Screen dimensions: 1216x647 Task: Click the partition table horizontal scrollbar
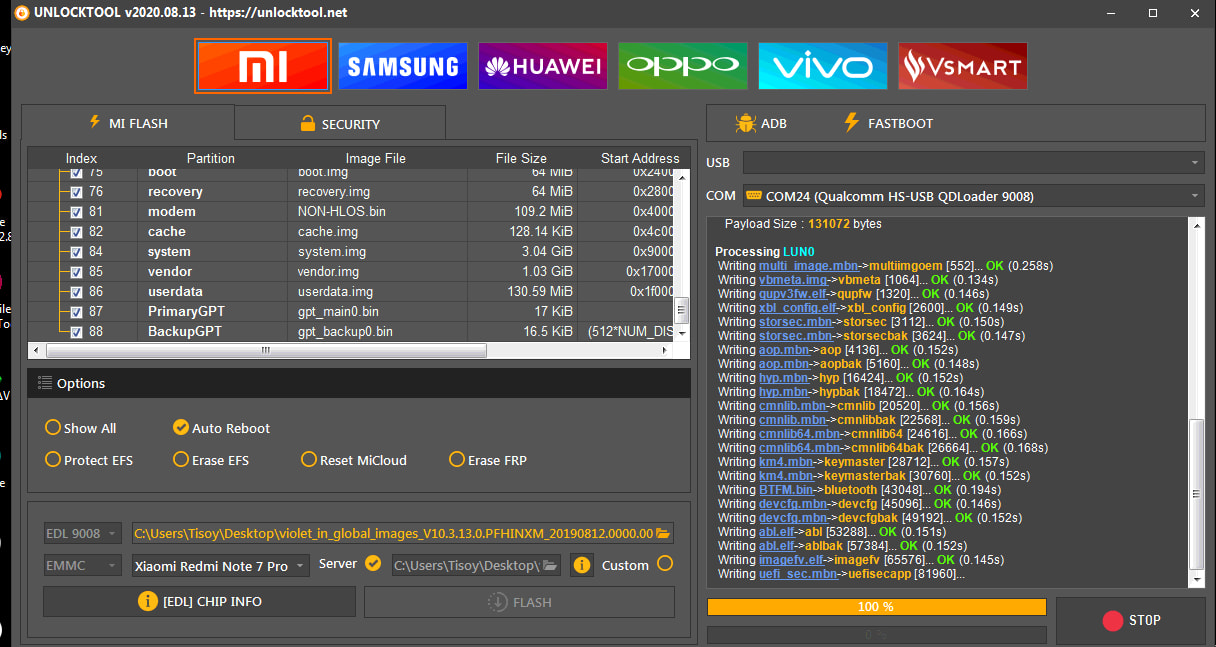[266, 351]
